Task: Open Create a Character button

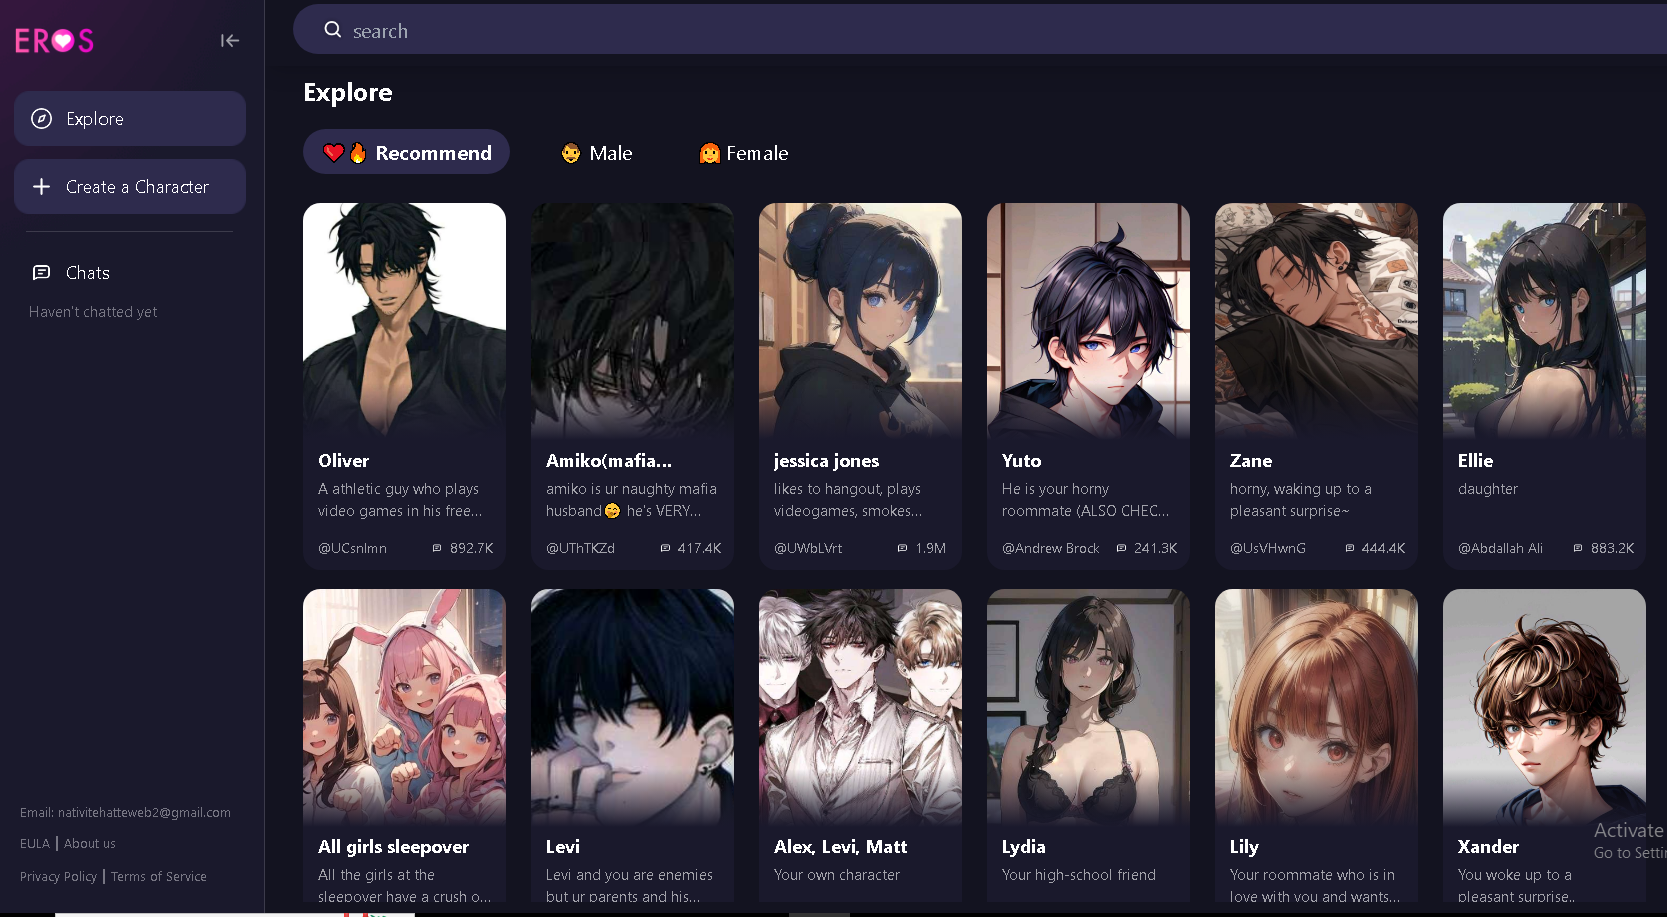Action: 130,187
